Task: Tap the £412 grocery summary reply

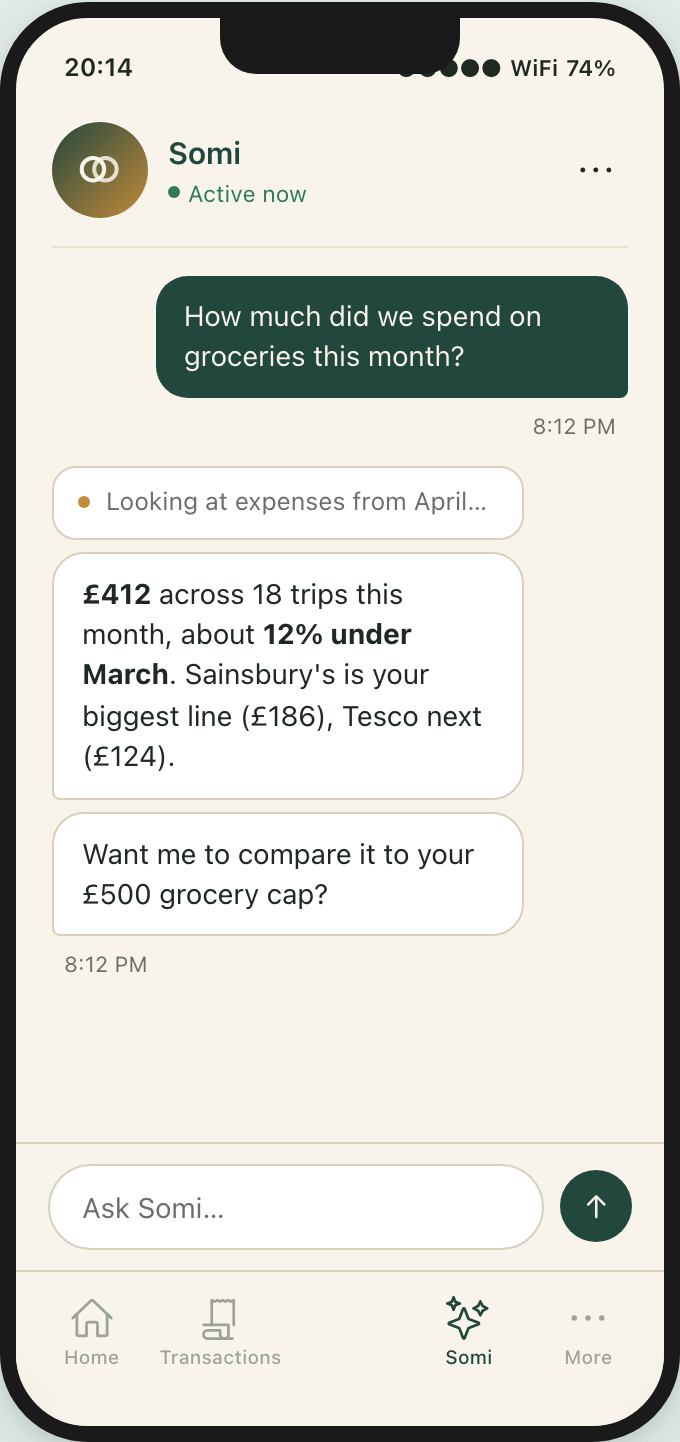Action: [287, 675]
